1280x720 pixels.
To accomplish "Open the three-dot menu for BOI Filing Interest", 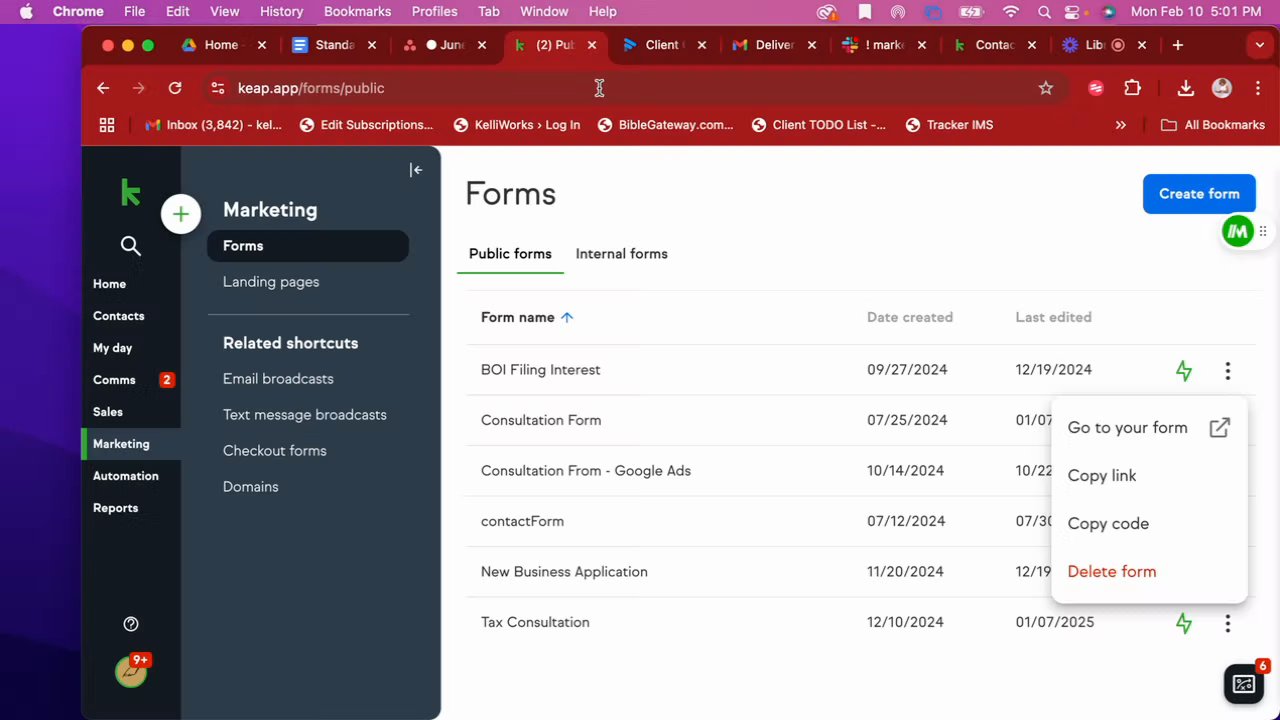I will [1228, 371].
